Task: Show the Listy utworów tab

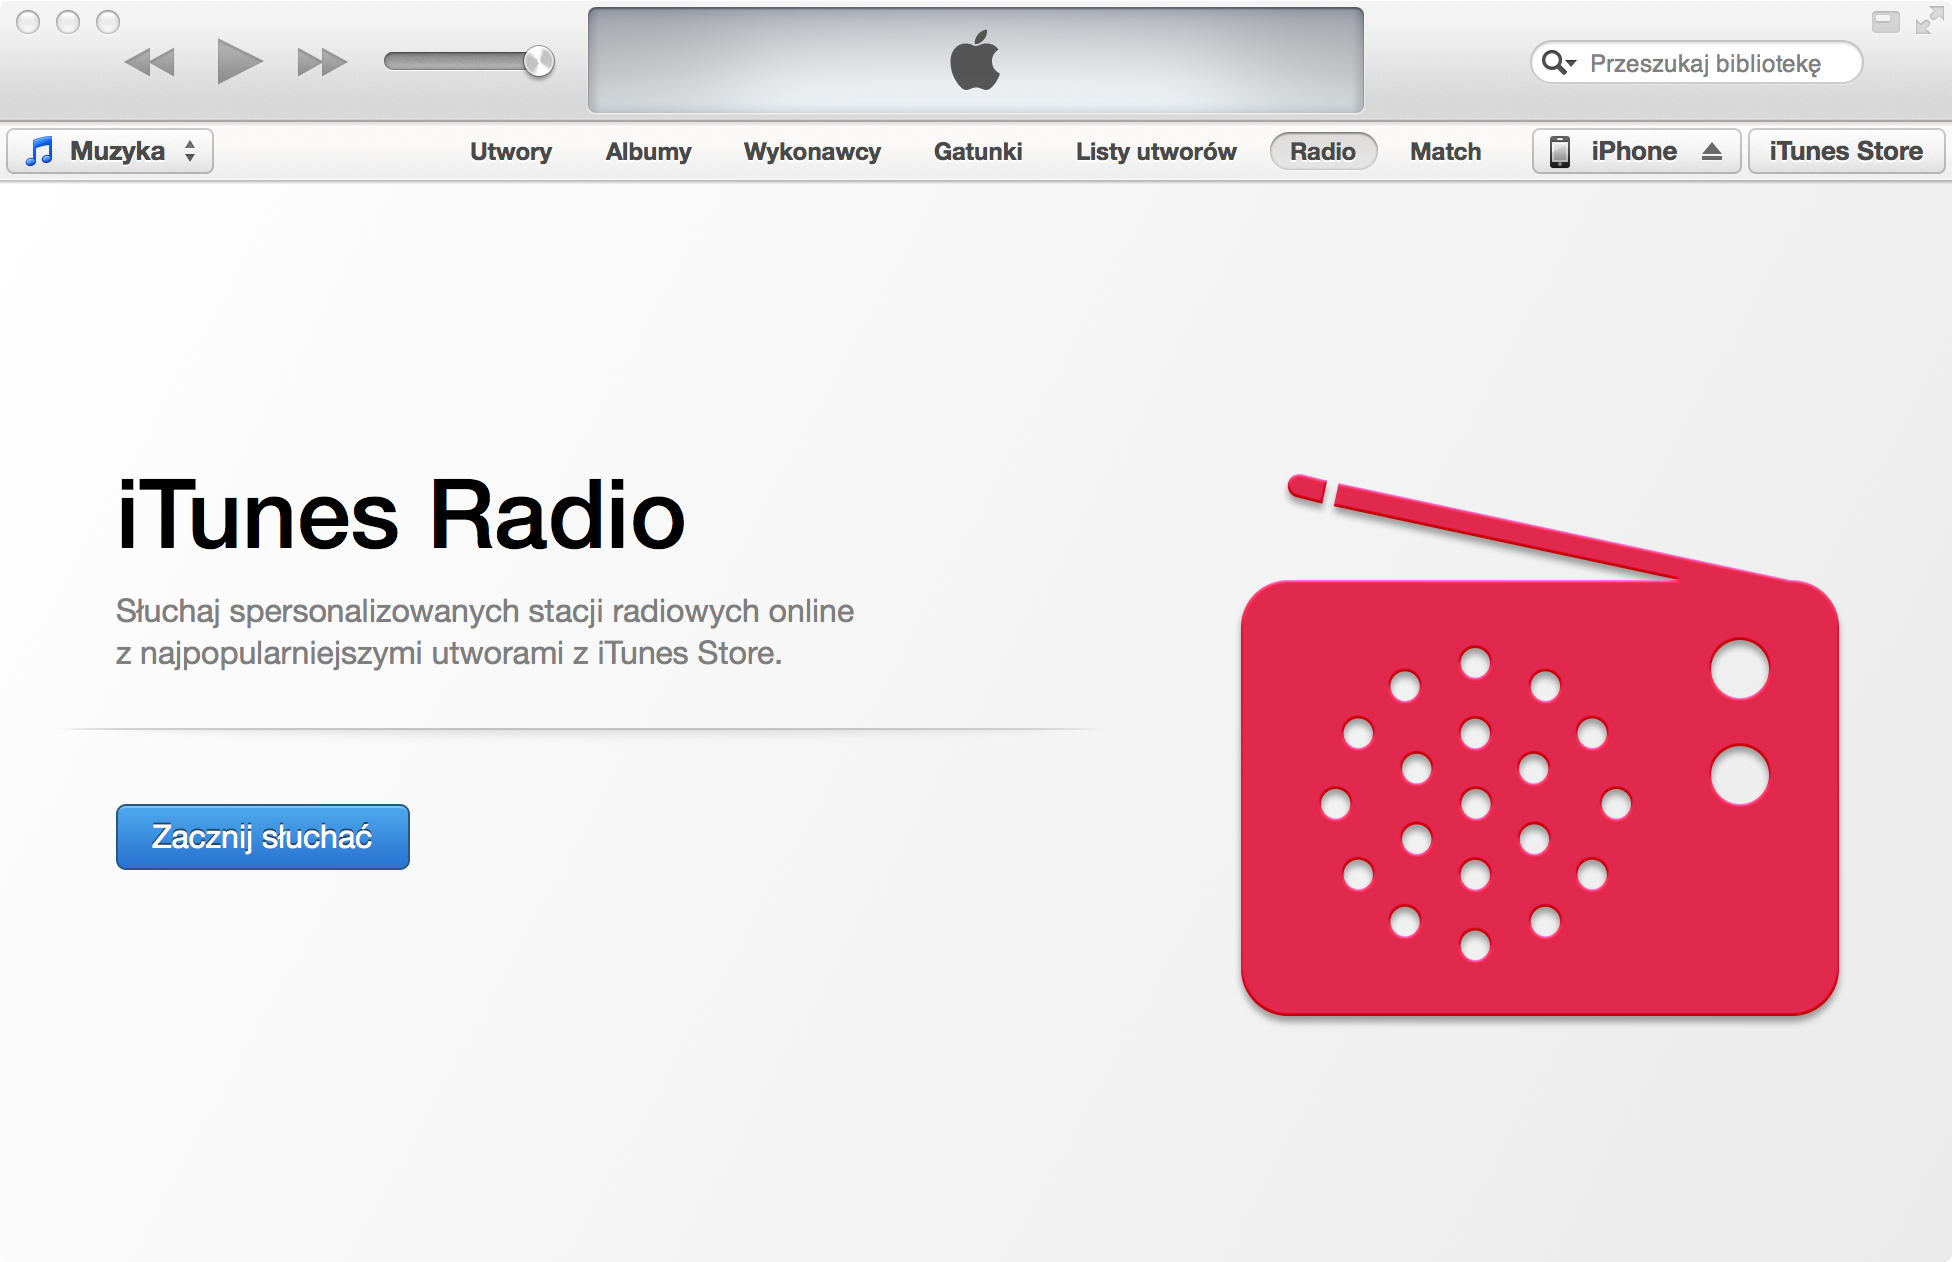Action: [x=1156, y=151]
